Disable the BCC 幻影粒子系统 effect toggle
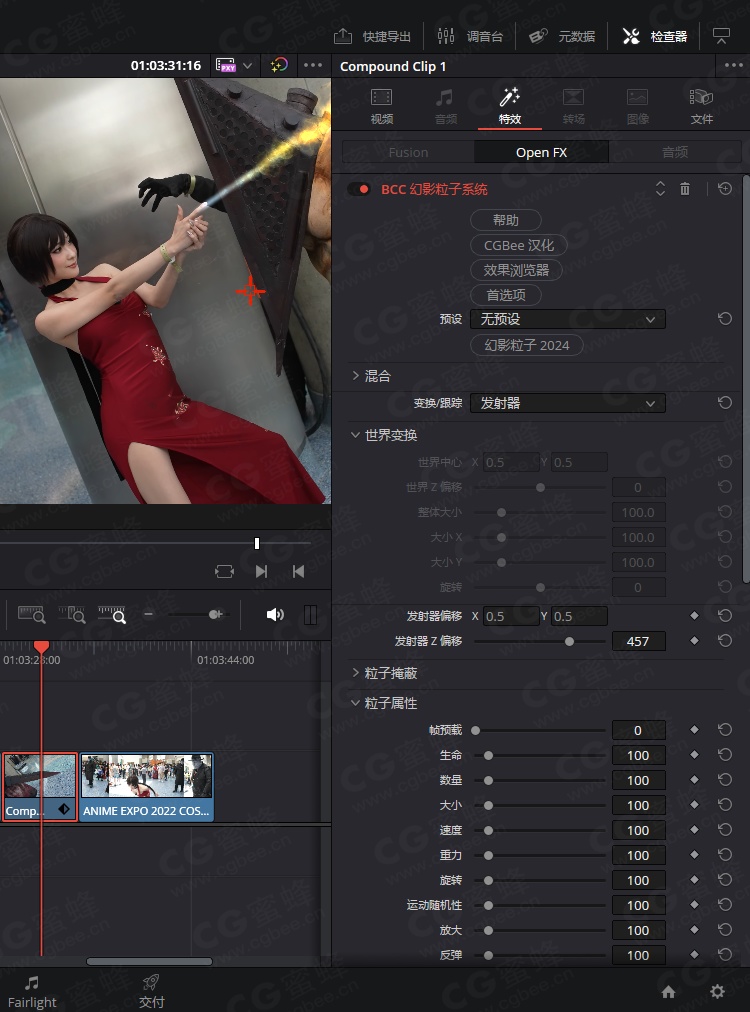Viewport: 750px width, 1012px height. pos(358,189)
